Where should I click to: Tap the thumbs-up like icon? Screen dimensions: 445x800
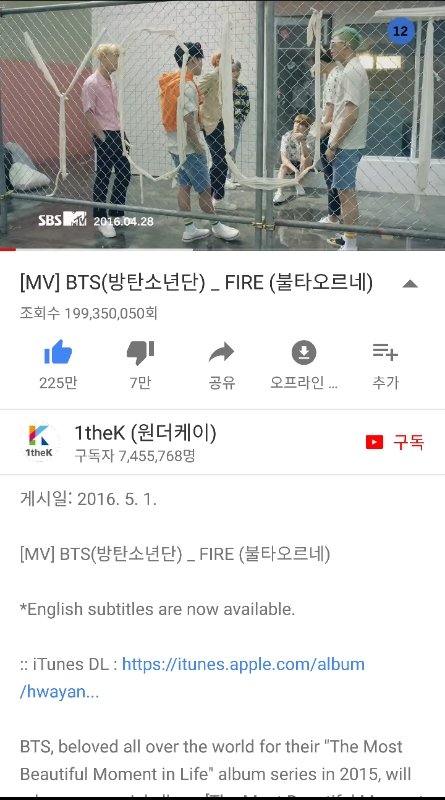coord(58,352)
